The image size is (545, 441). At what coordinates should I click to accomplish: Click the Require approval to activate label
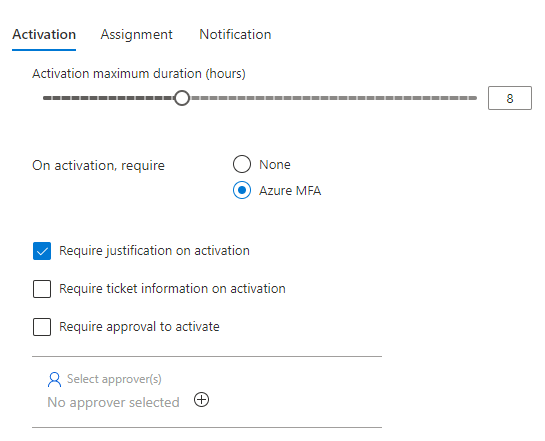point(139,327)
